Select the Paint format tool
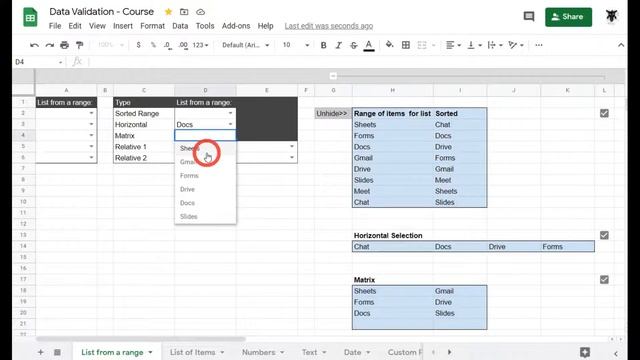The image size is (640, 360). click(x=80, y=45)
